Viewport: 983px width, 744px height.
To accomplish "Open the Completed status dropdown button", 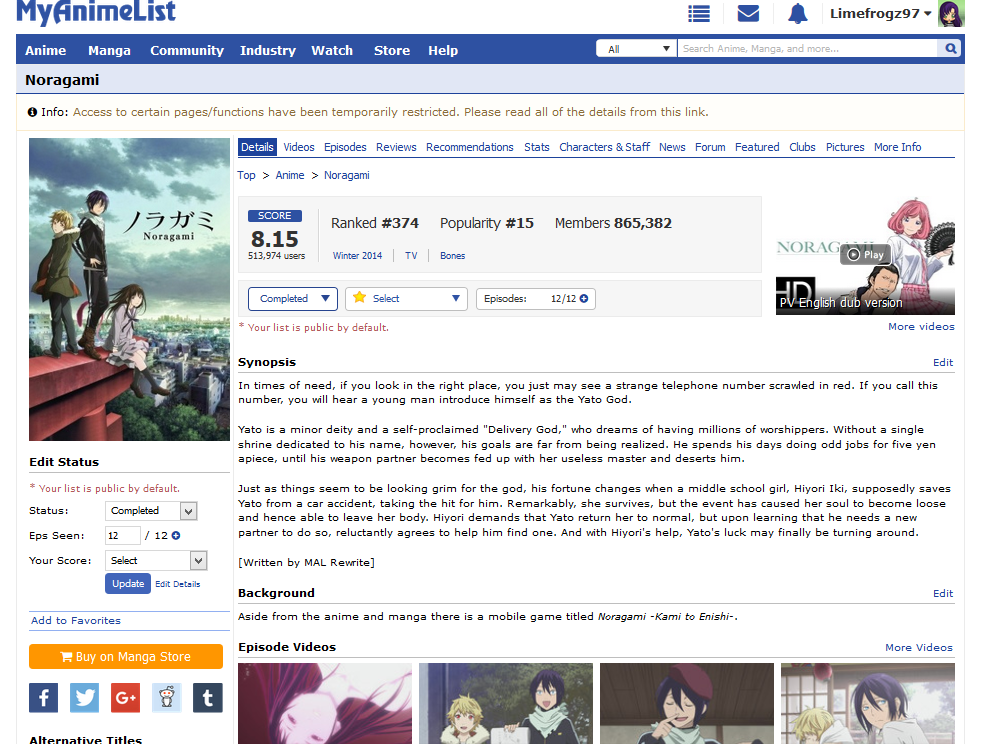I will [x=293, y=298].
